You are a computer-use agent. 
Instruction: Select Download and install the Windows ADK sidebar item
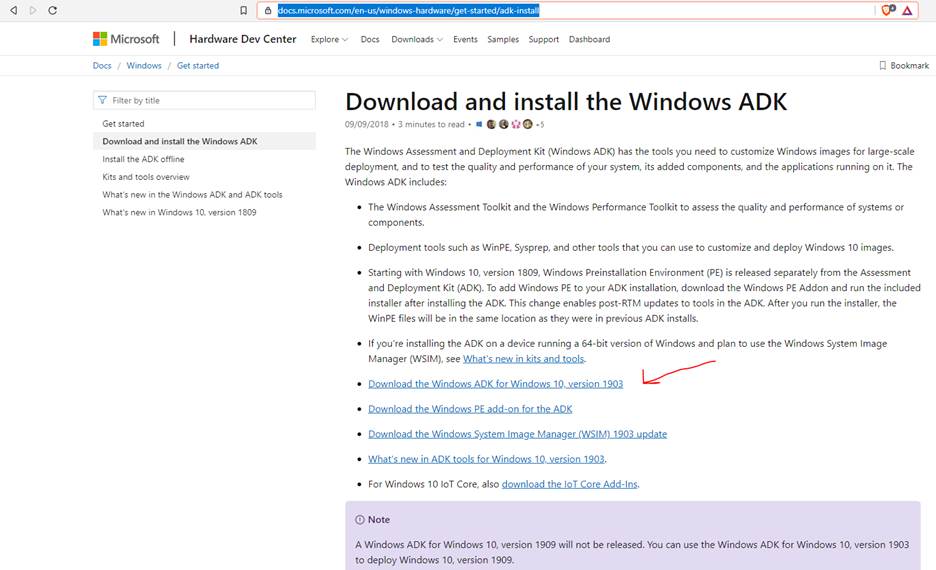point(204,141)
